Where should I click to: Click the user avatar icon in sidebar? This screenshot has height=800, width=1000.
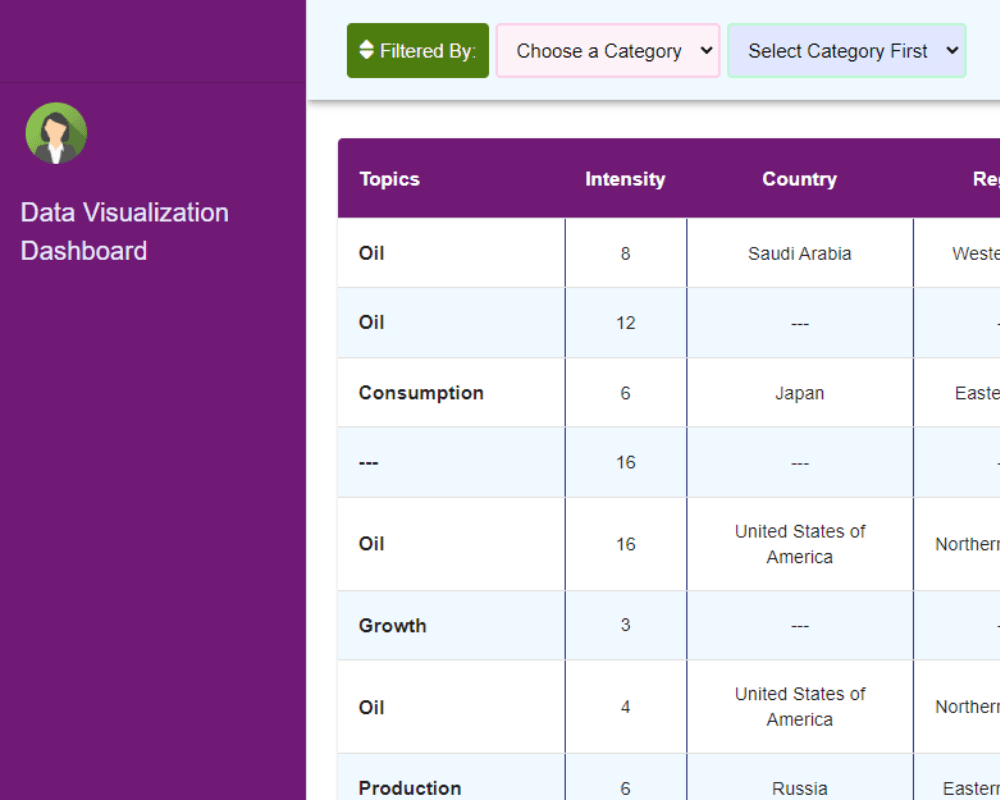click(56, 133)
